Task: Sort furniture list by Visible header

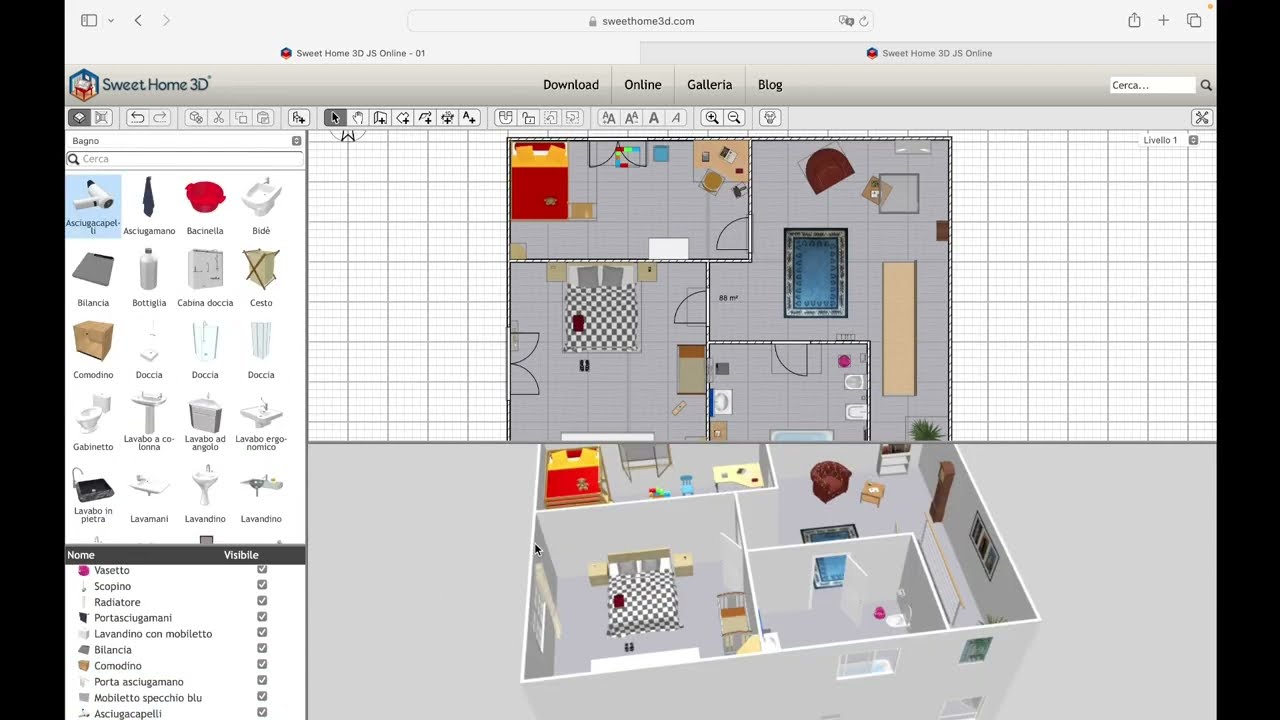Action: pos(241,555)
